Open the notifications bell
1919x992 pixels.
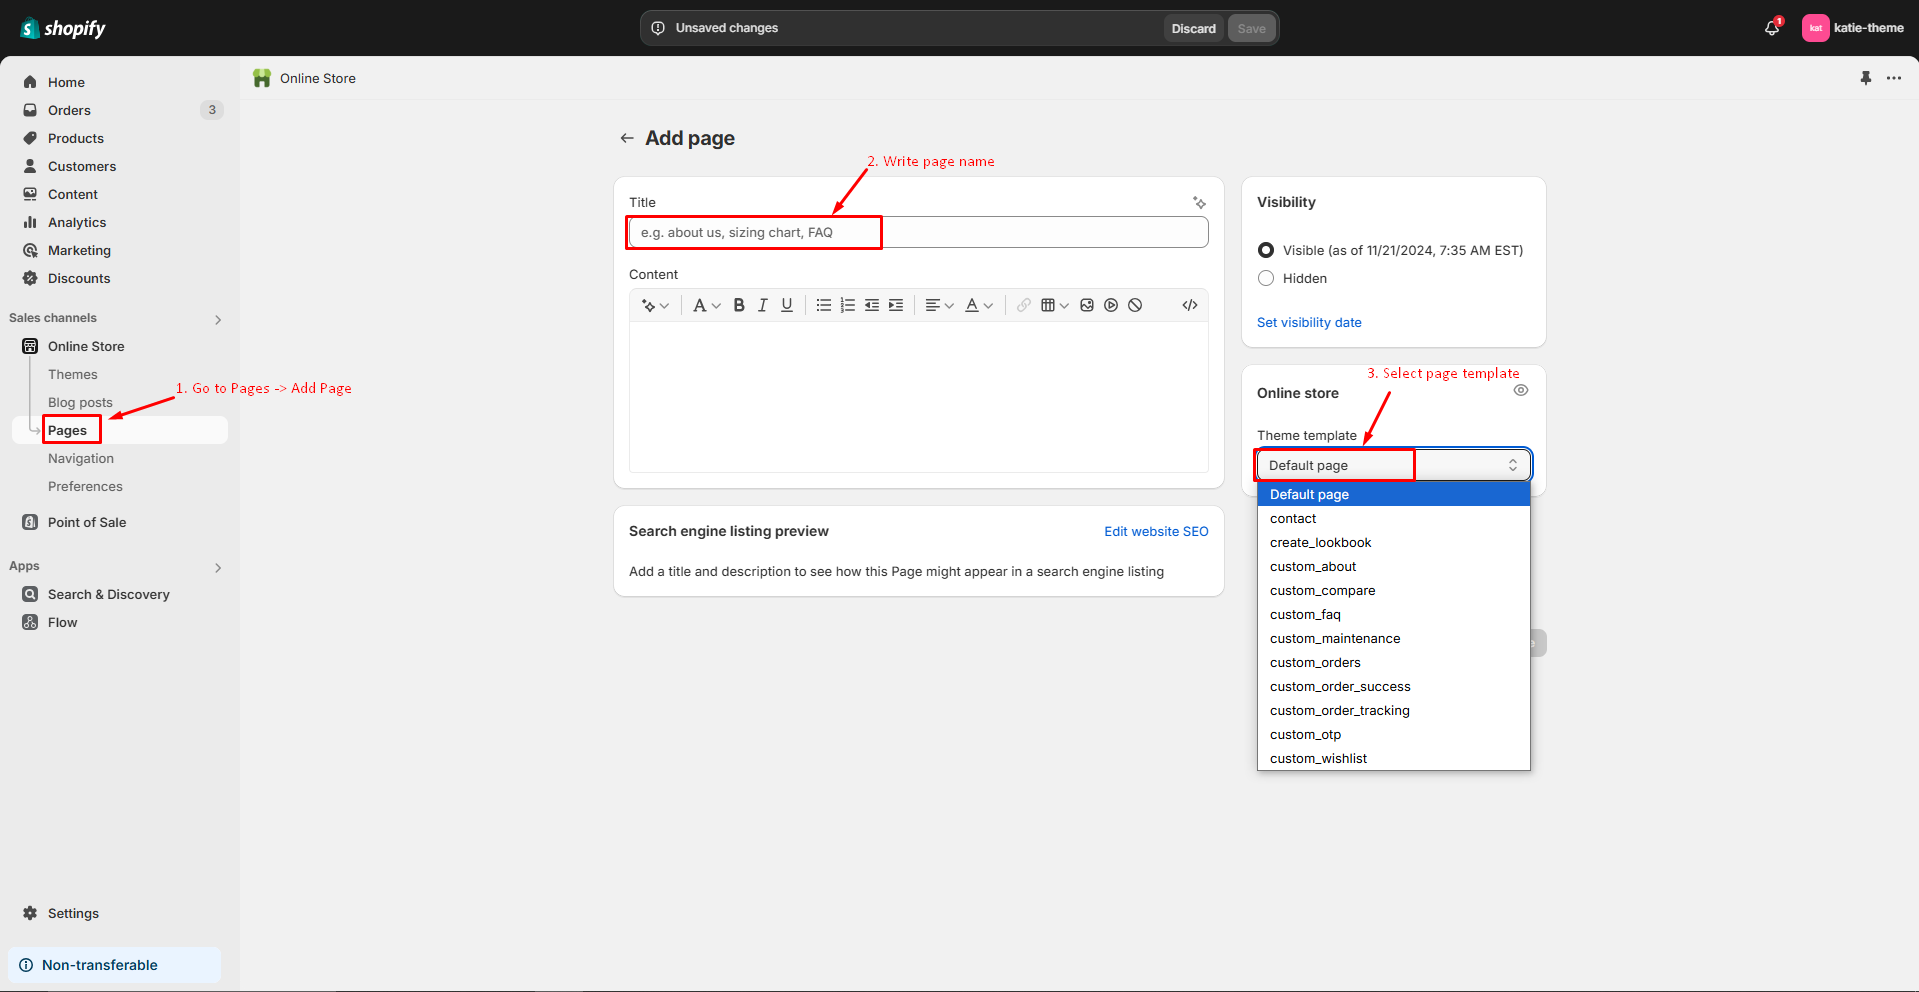coord(1771,28)
